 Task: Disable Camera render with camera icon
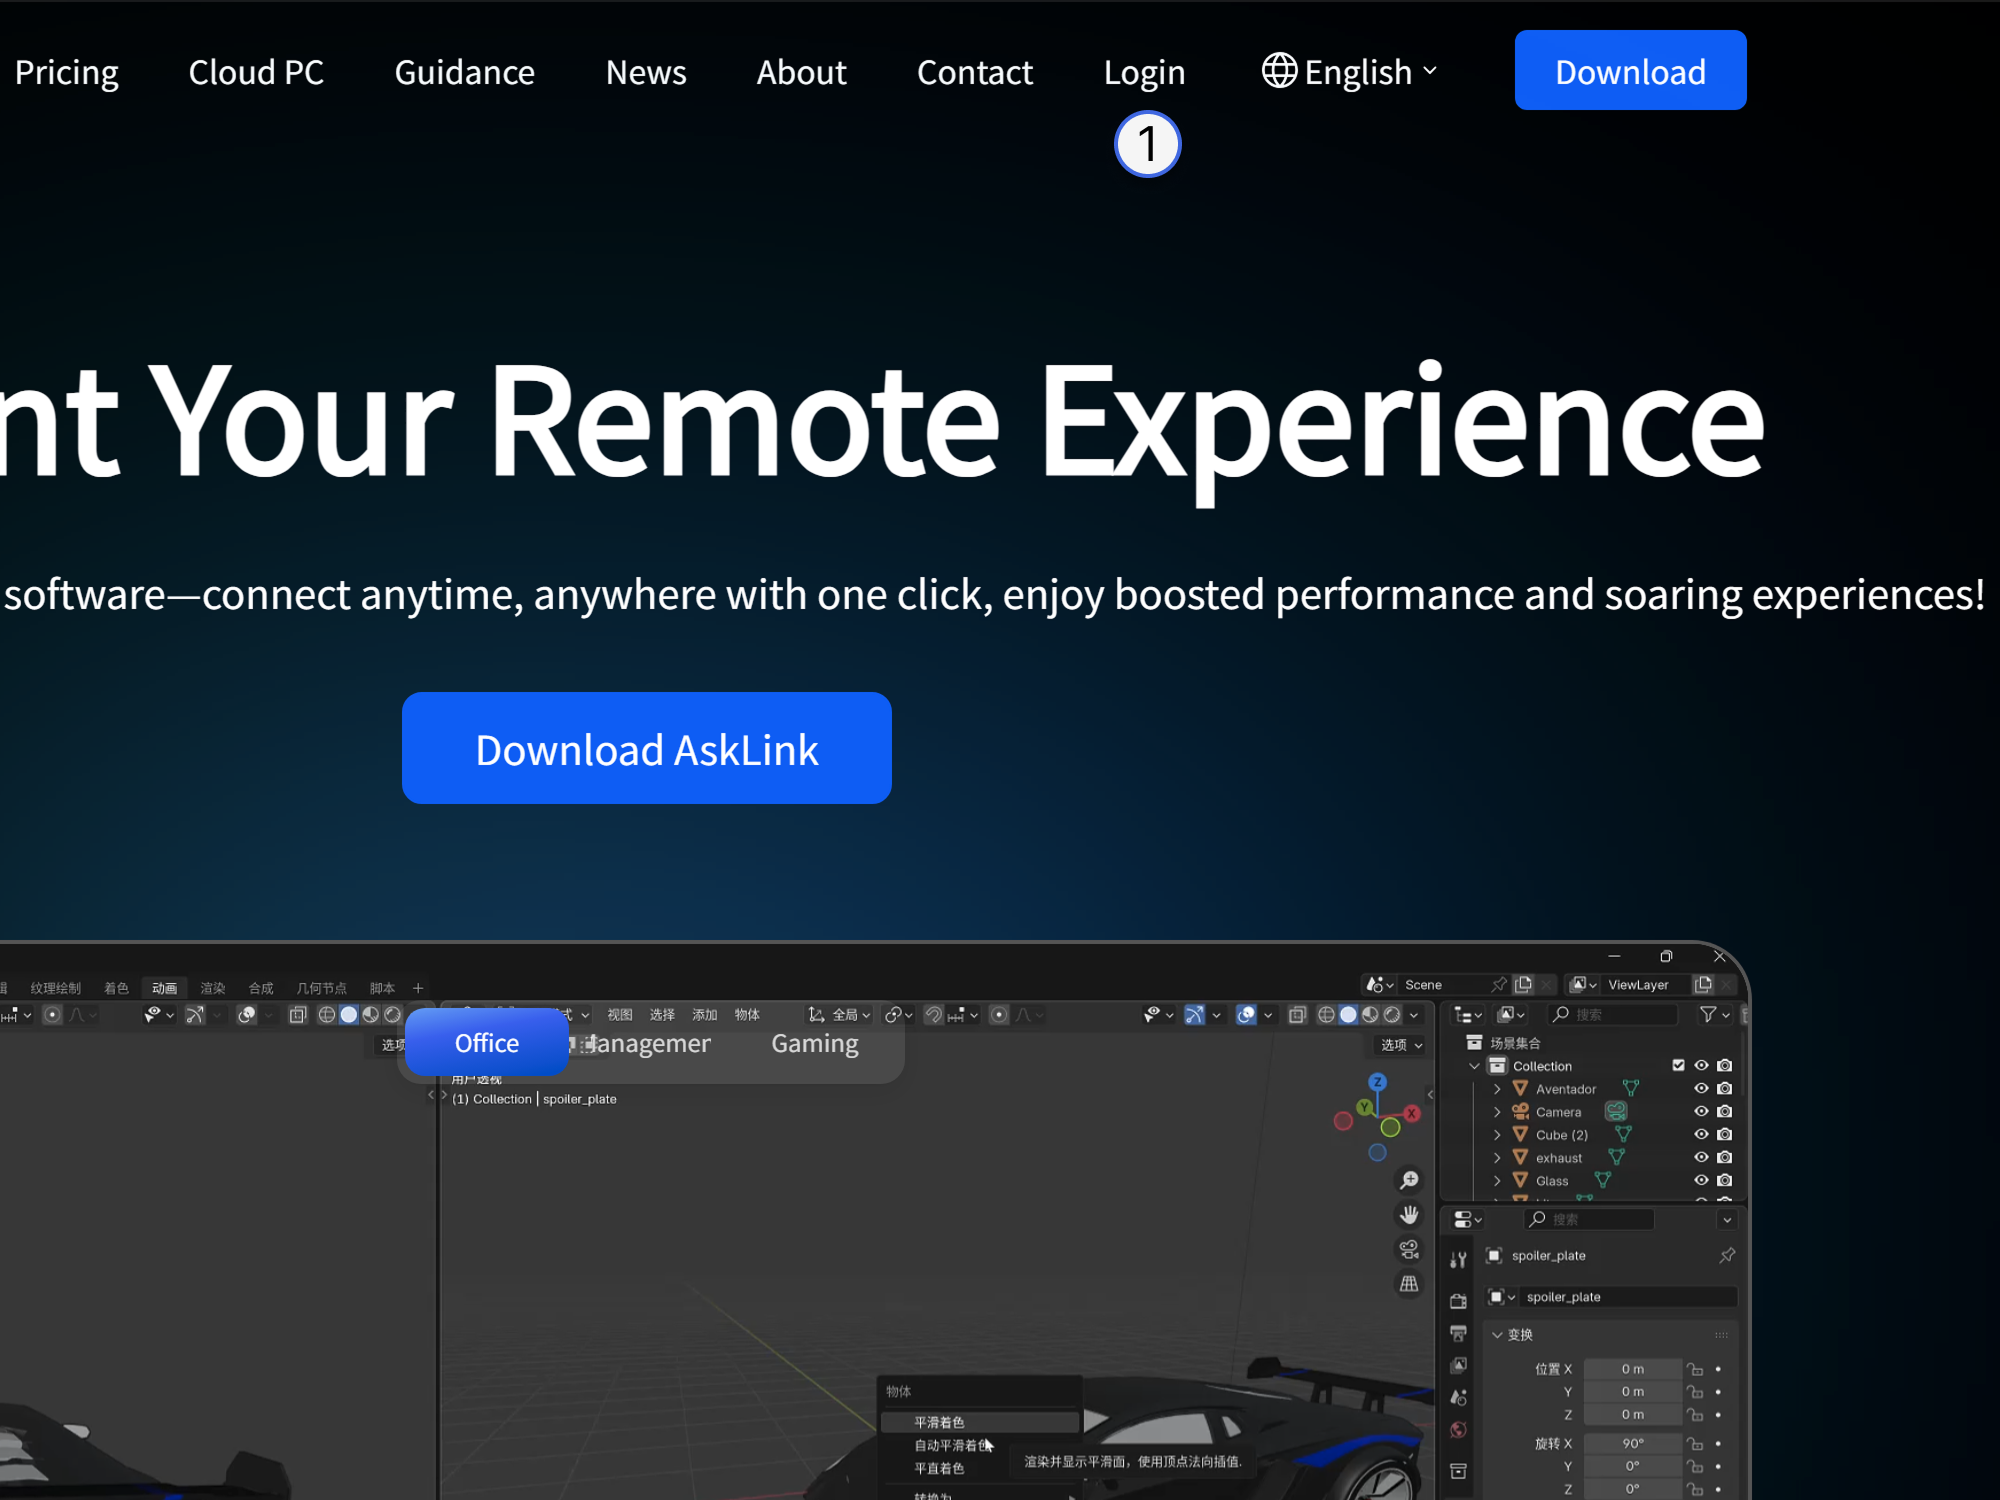point(1724,1111)
